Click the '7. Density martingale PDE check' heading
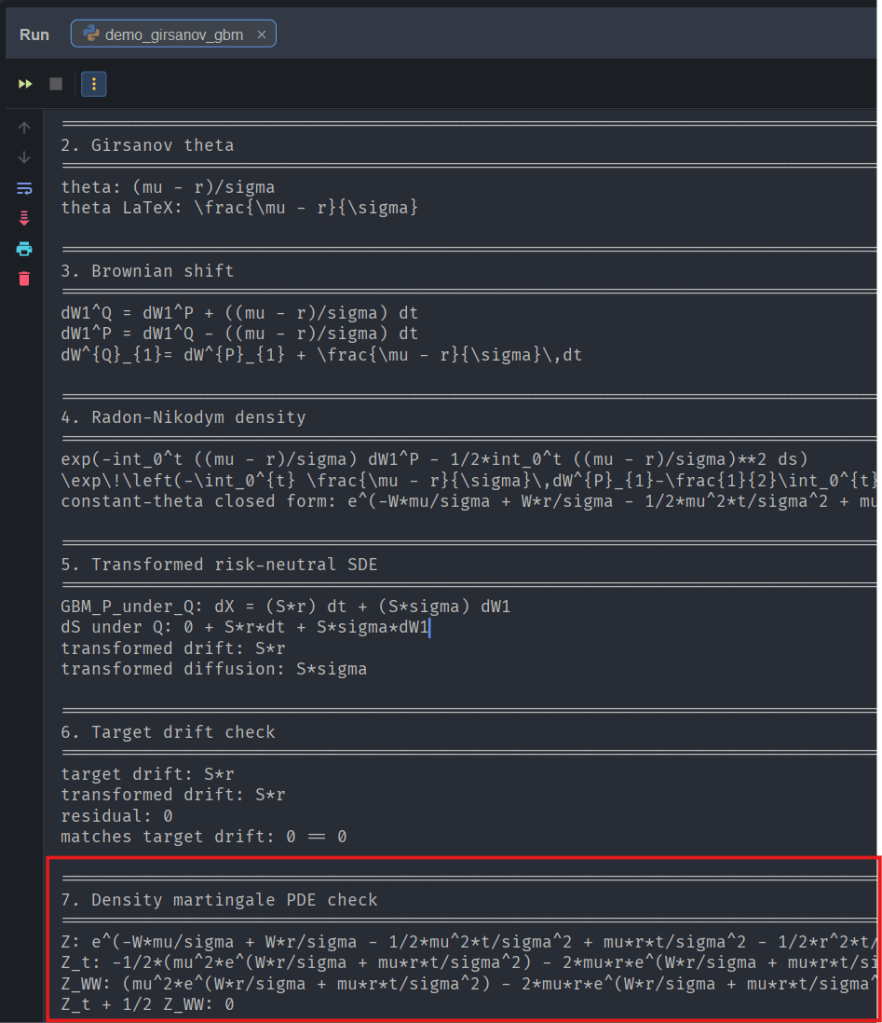The height and width of the screenshot is (1023, 882). click(220, 899)
